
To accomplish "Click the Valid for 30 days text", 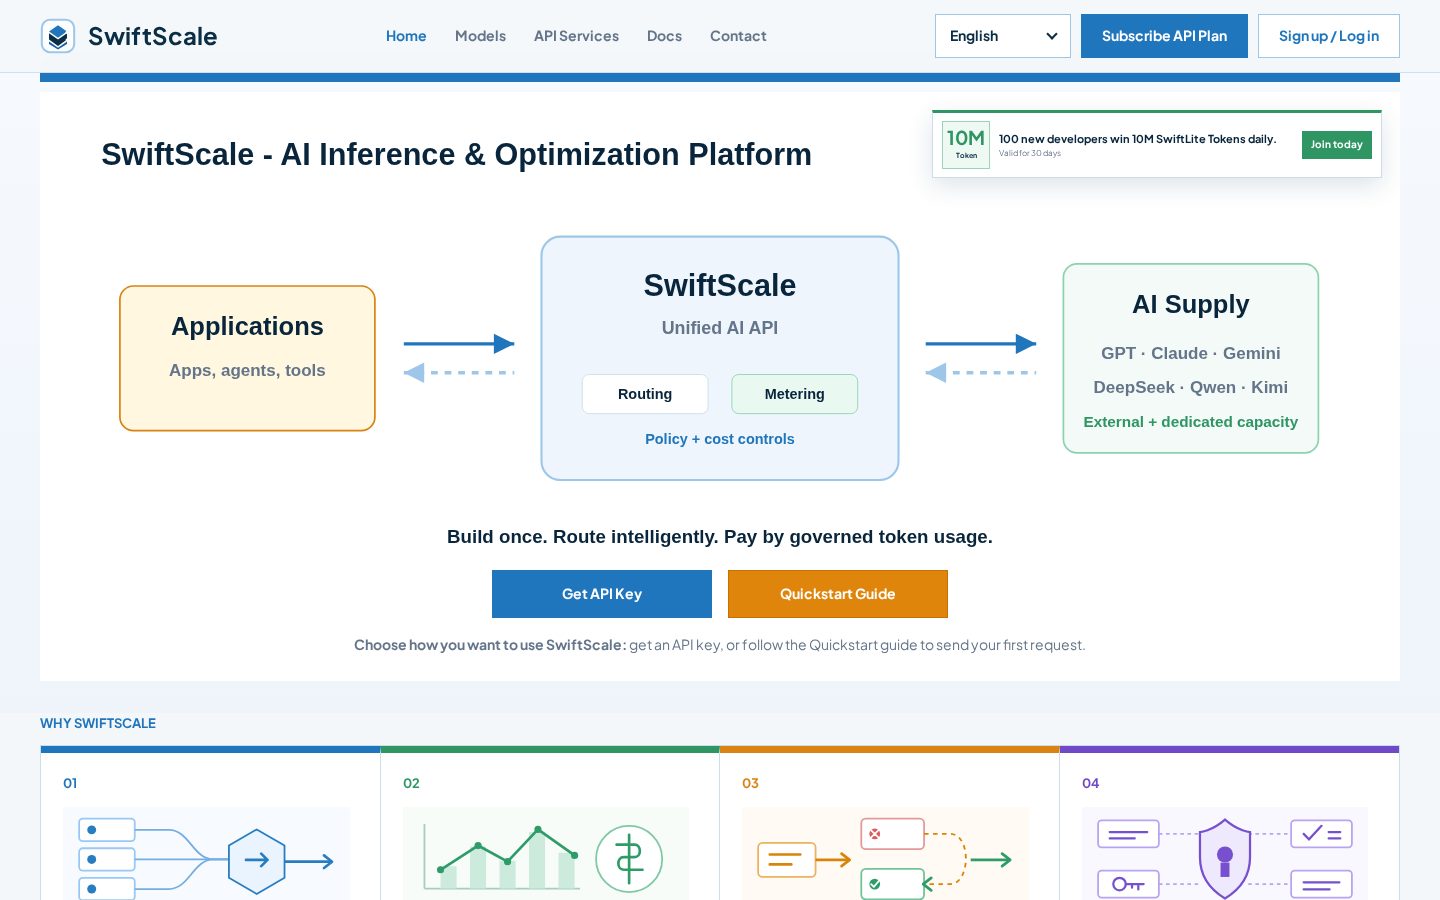I will [x=1030, y=153].
